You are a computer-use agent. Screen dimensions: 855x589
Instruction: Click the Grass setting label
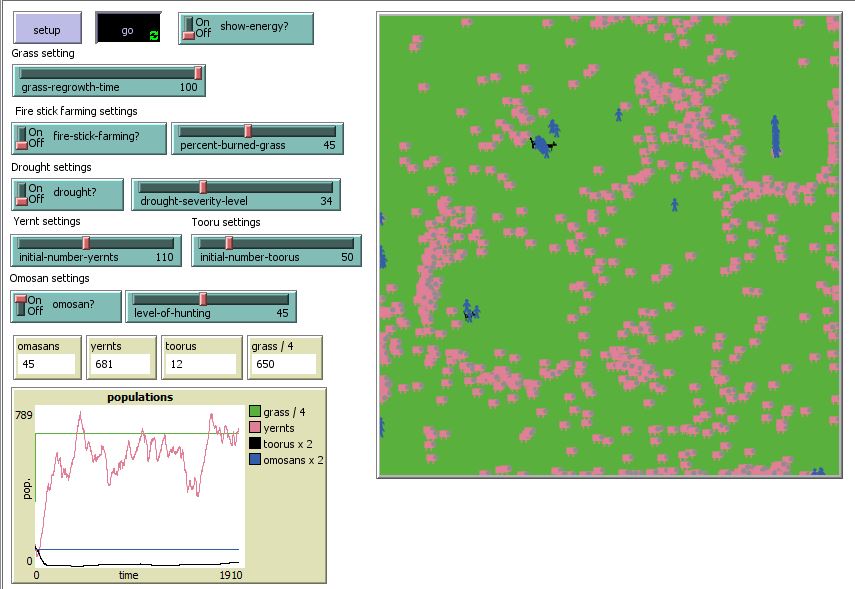[43, 53]
